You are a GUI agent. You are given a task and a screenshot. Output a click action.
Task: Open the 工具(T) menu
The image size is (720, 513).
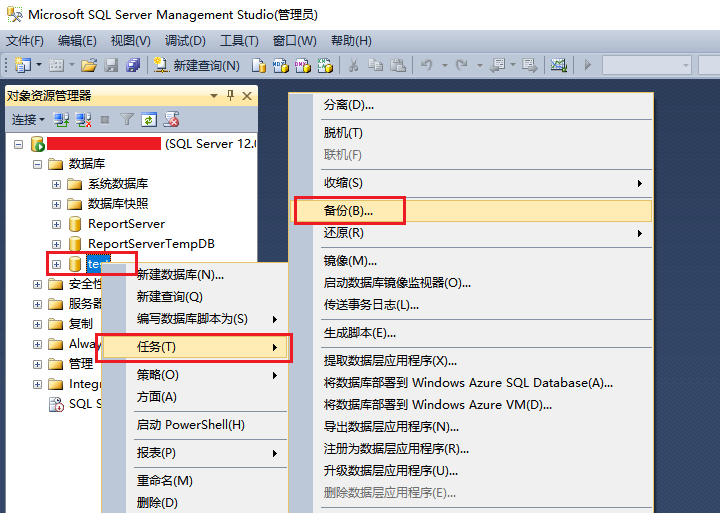point(239,41)
